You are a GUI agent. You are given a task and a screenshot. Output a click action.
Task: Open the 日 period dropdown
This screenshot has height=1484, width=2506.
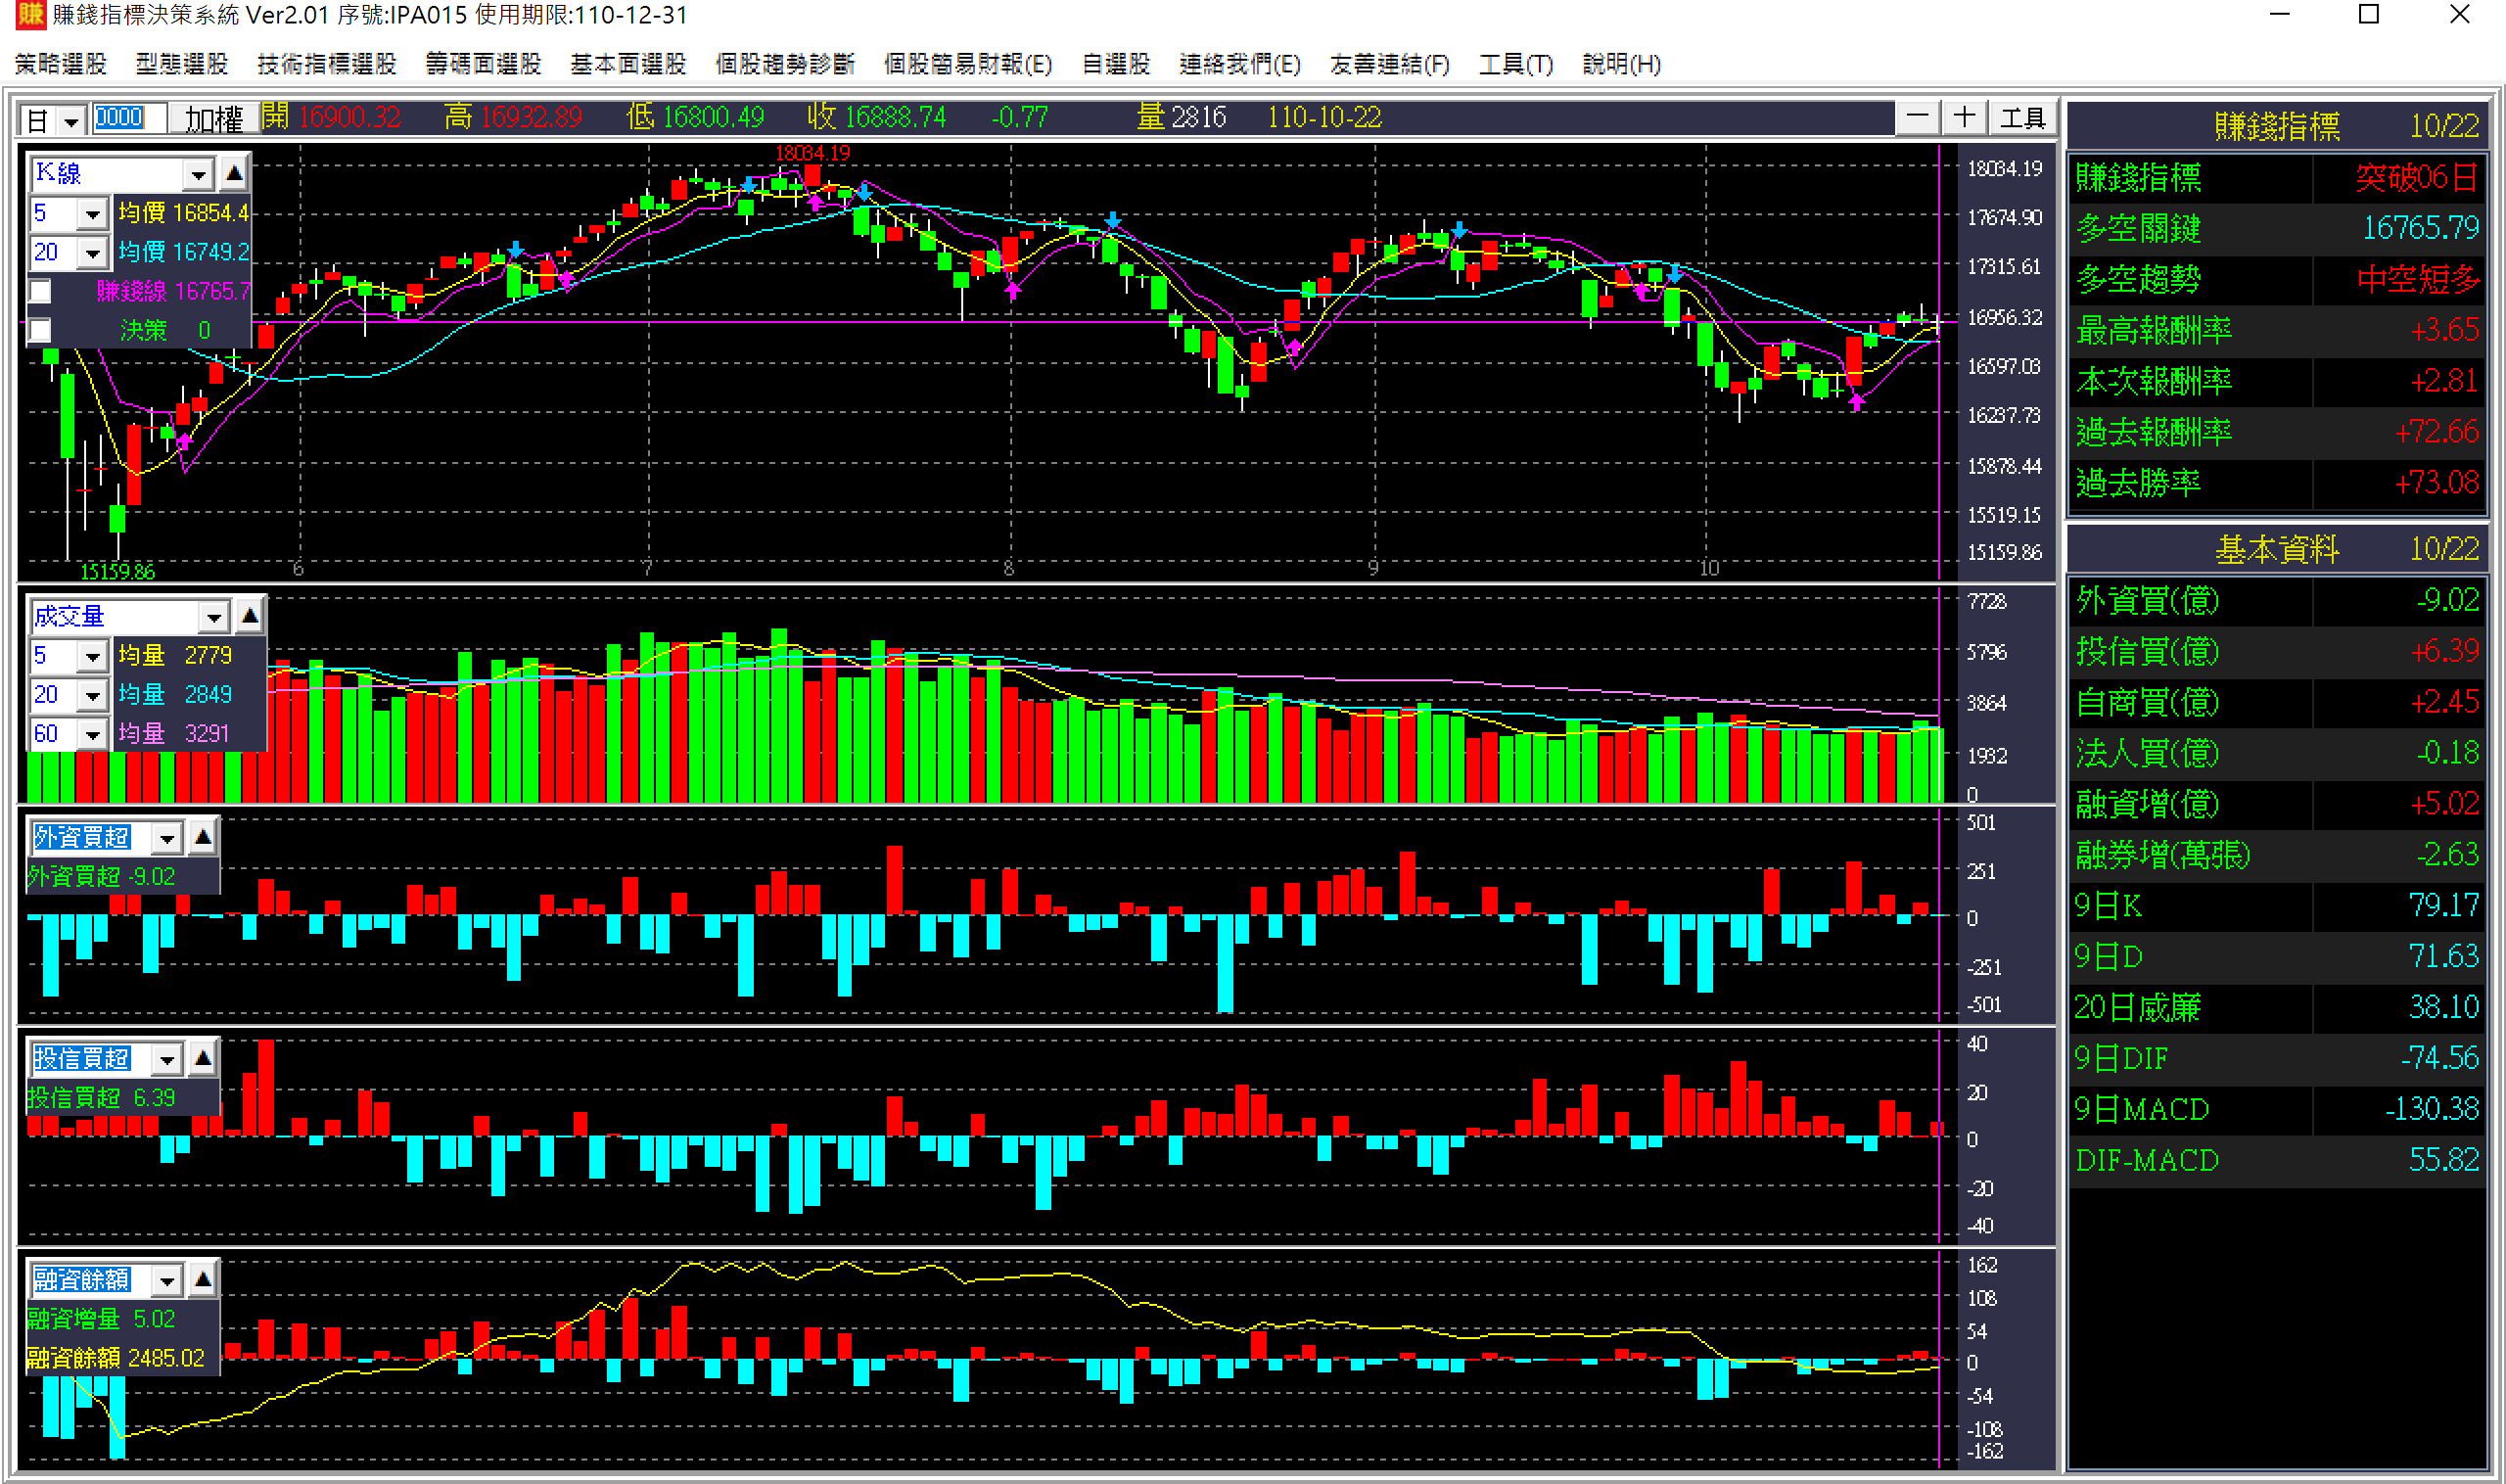(x=71, y=121)
